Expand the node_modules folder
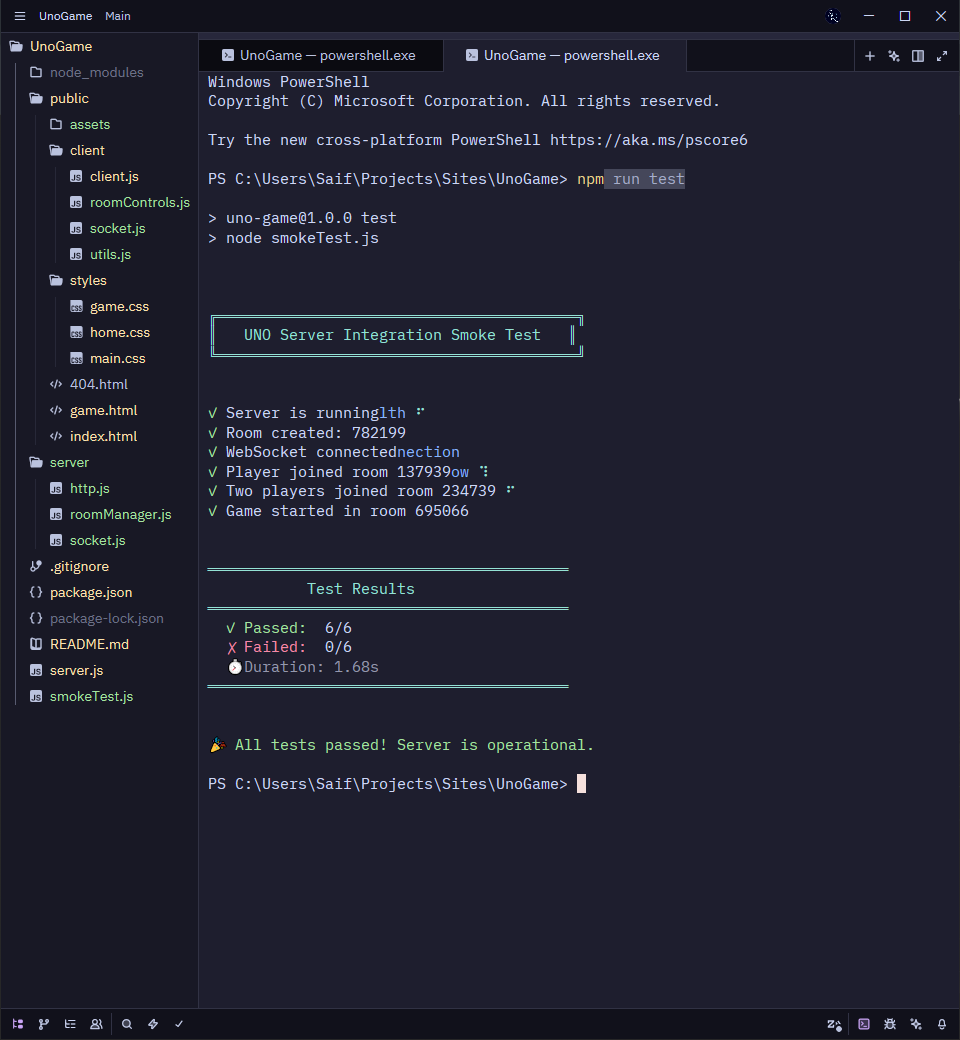 tap(96, 72)
